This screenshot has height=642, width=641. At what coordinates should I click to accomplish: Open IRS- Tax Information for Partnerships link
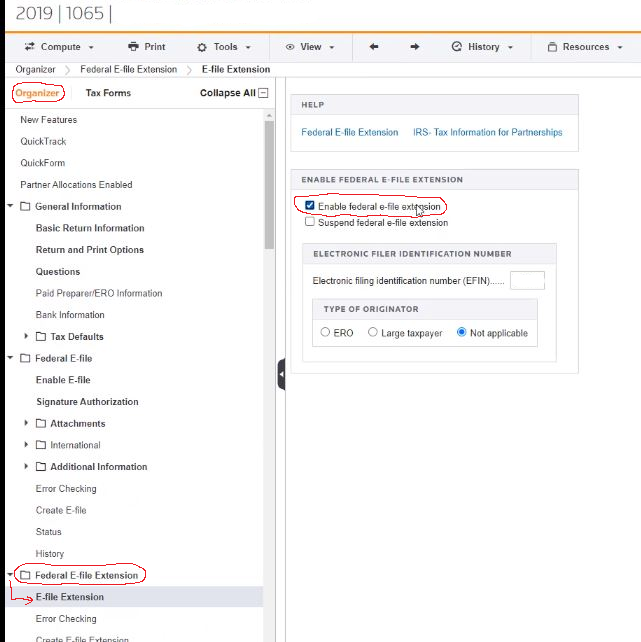point(488,132)
